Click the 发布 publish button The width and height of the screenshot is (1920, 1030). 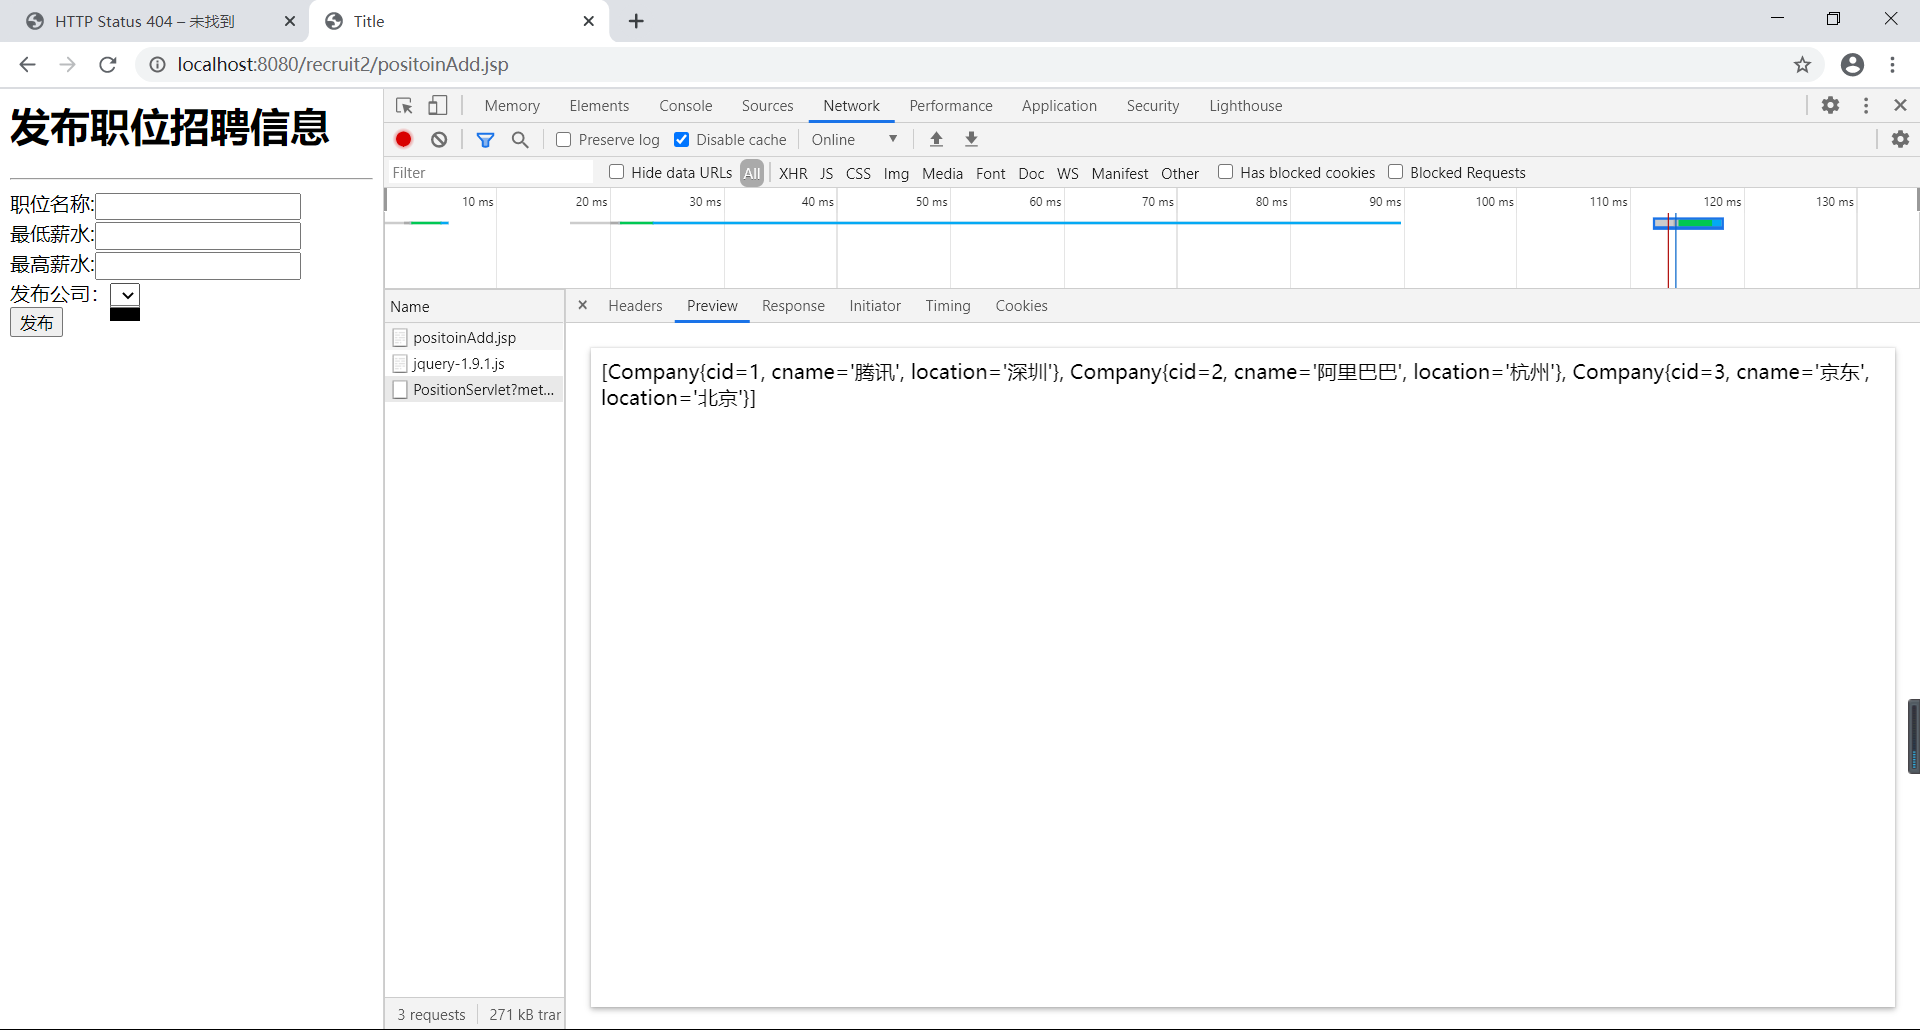coord(36,322)
